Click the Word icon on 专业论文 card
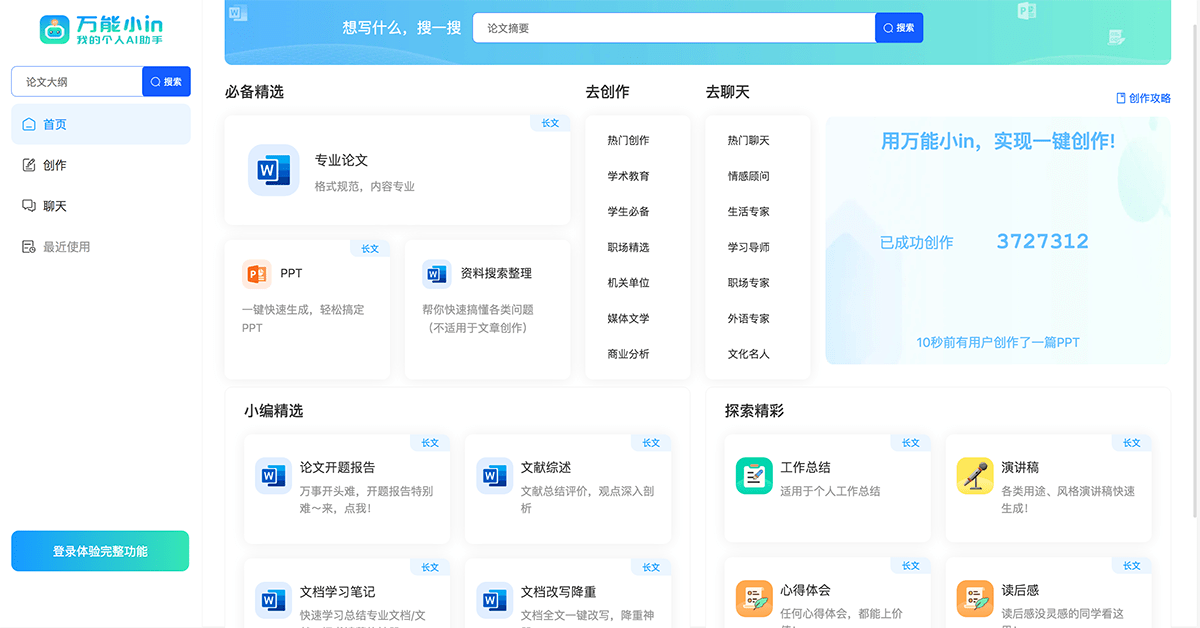This screenshot has height=628, width=1200. coord(273,170)
